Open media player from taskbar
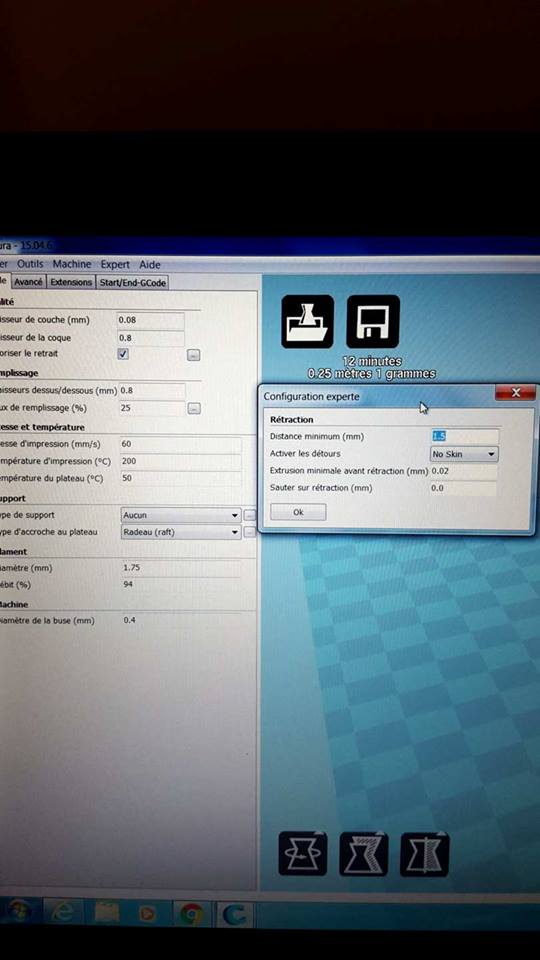This screenshot has height=960, width=540. (147, 915)
